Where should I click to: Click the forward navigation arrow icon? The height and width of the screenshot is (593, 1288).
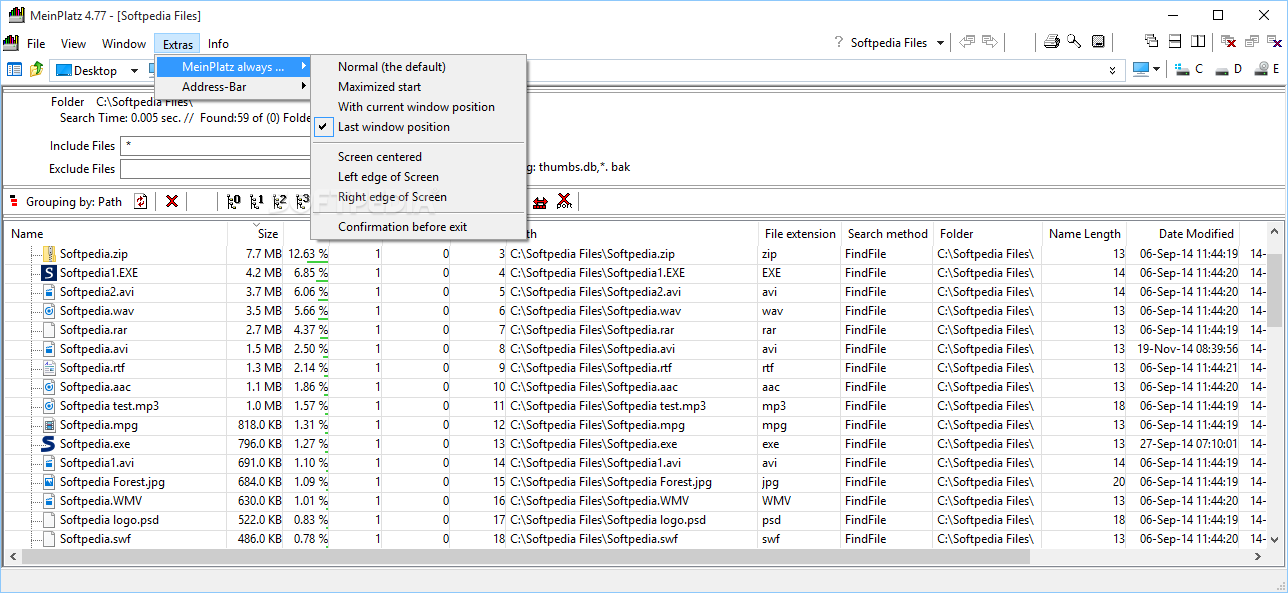pos(990,42)
